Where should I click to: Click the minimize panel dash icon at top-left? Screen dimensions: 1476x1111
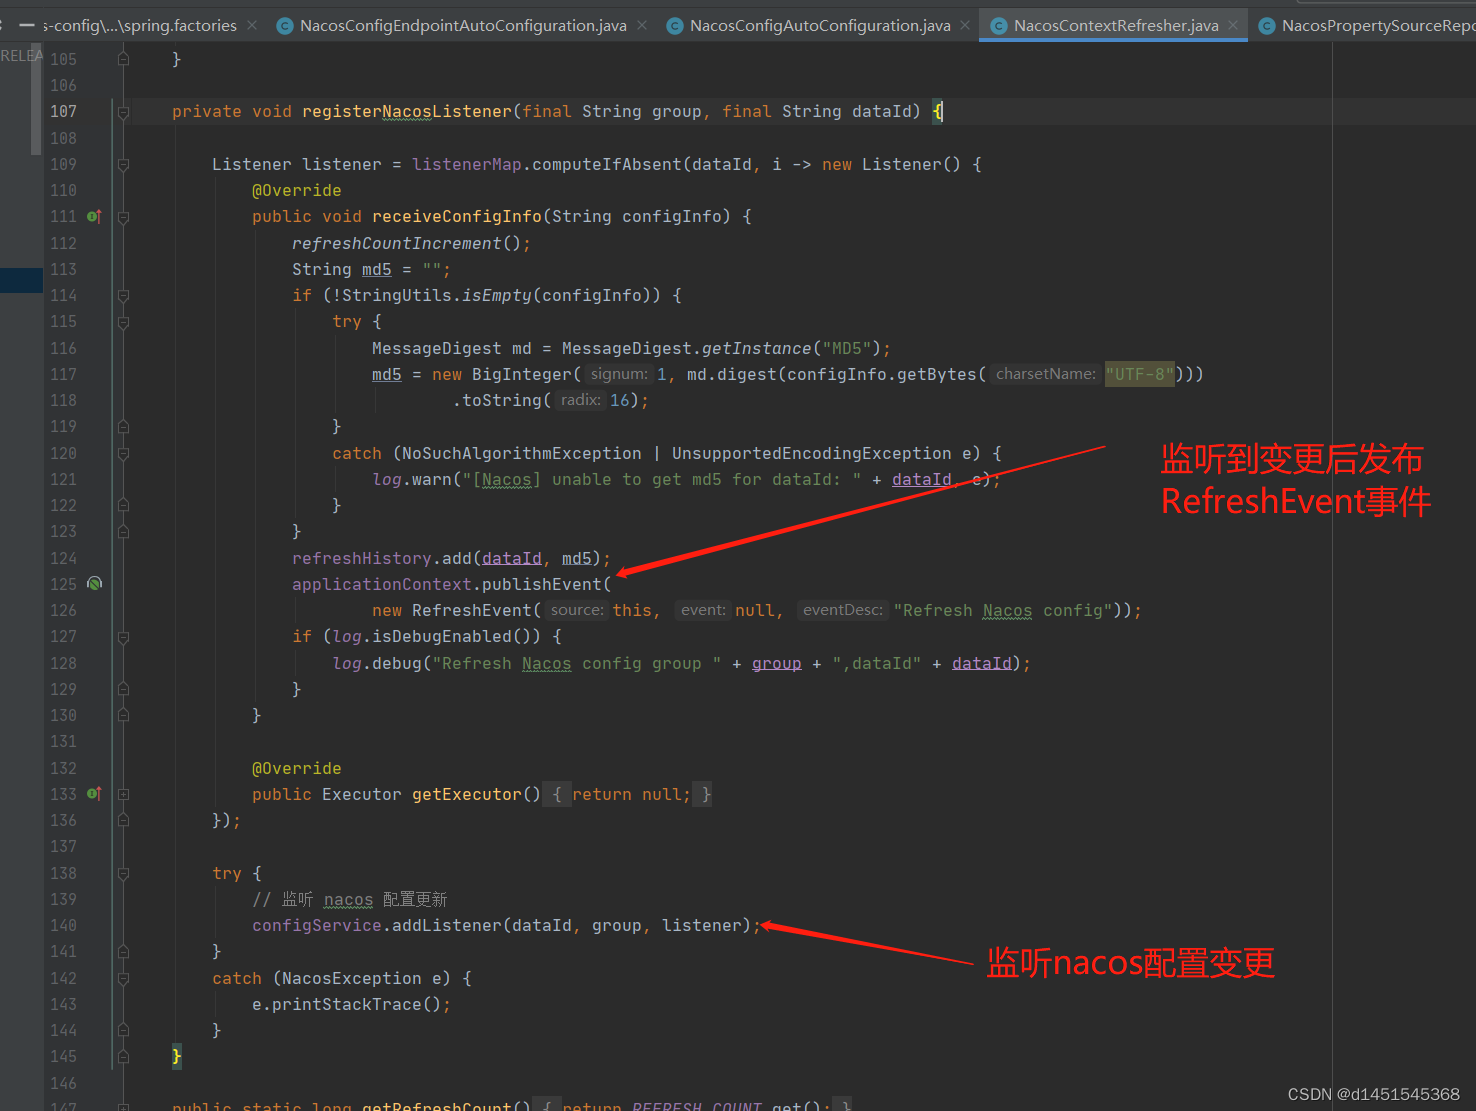(x=27, y=25)
